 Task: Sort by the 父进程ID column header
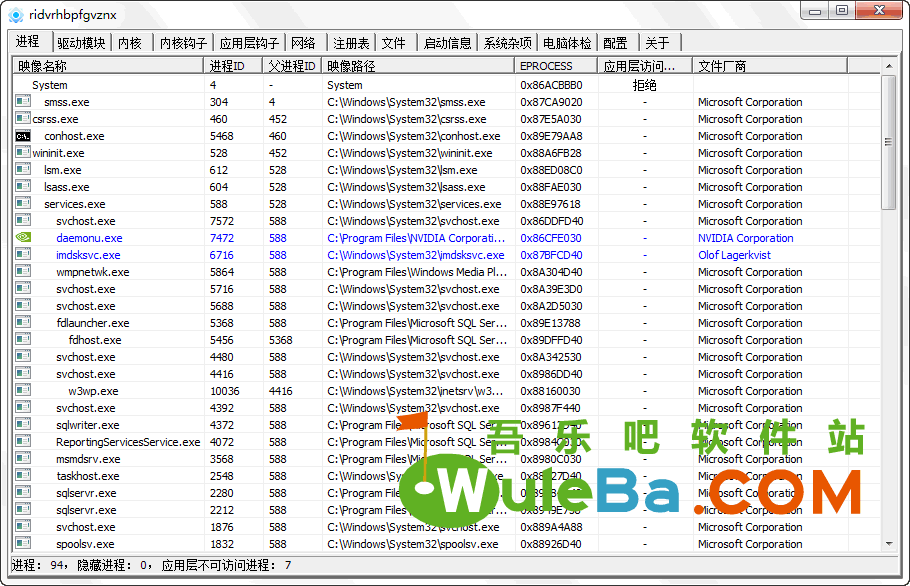(292, 66)
